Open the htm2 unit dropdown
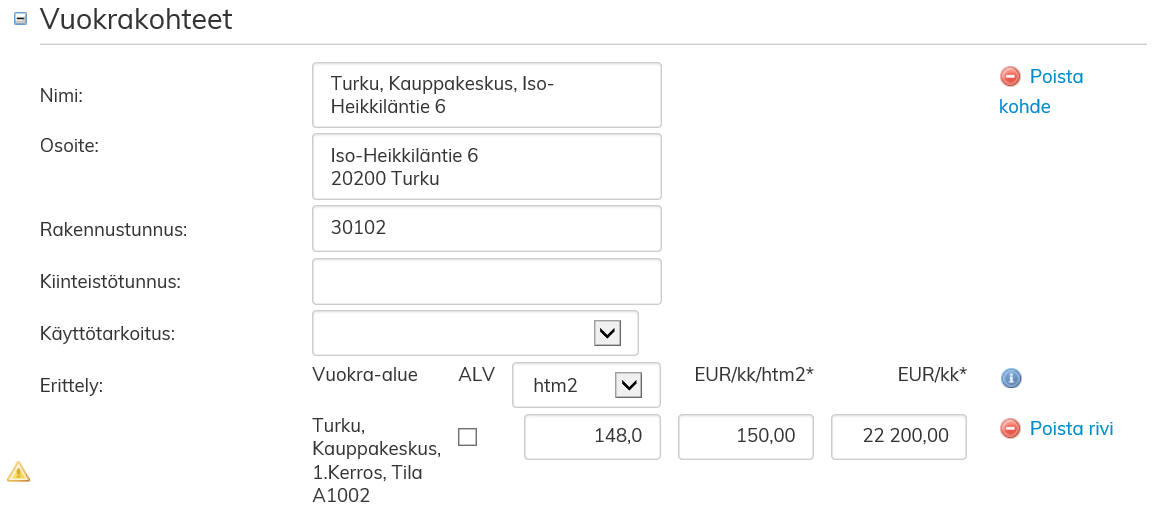This screenshot has height=512, width=1157. 628,384
